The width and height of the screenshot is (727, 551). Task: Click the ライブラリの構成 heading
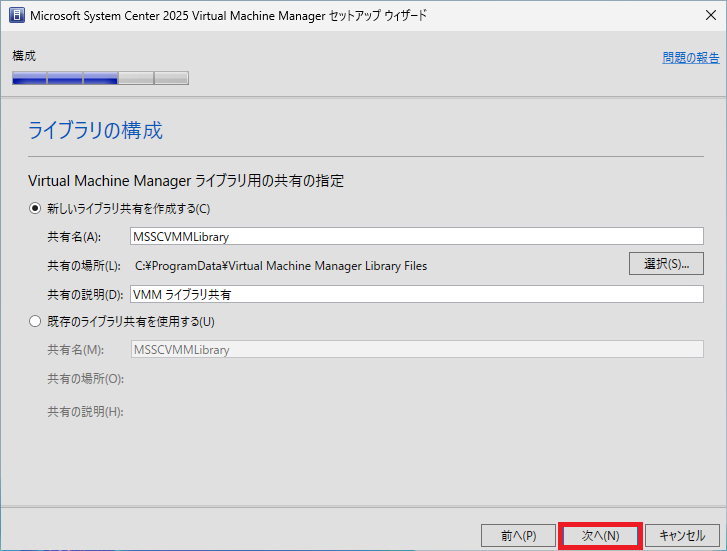(x=95, y=130)
